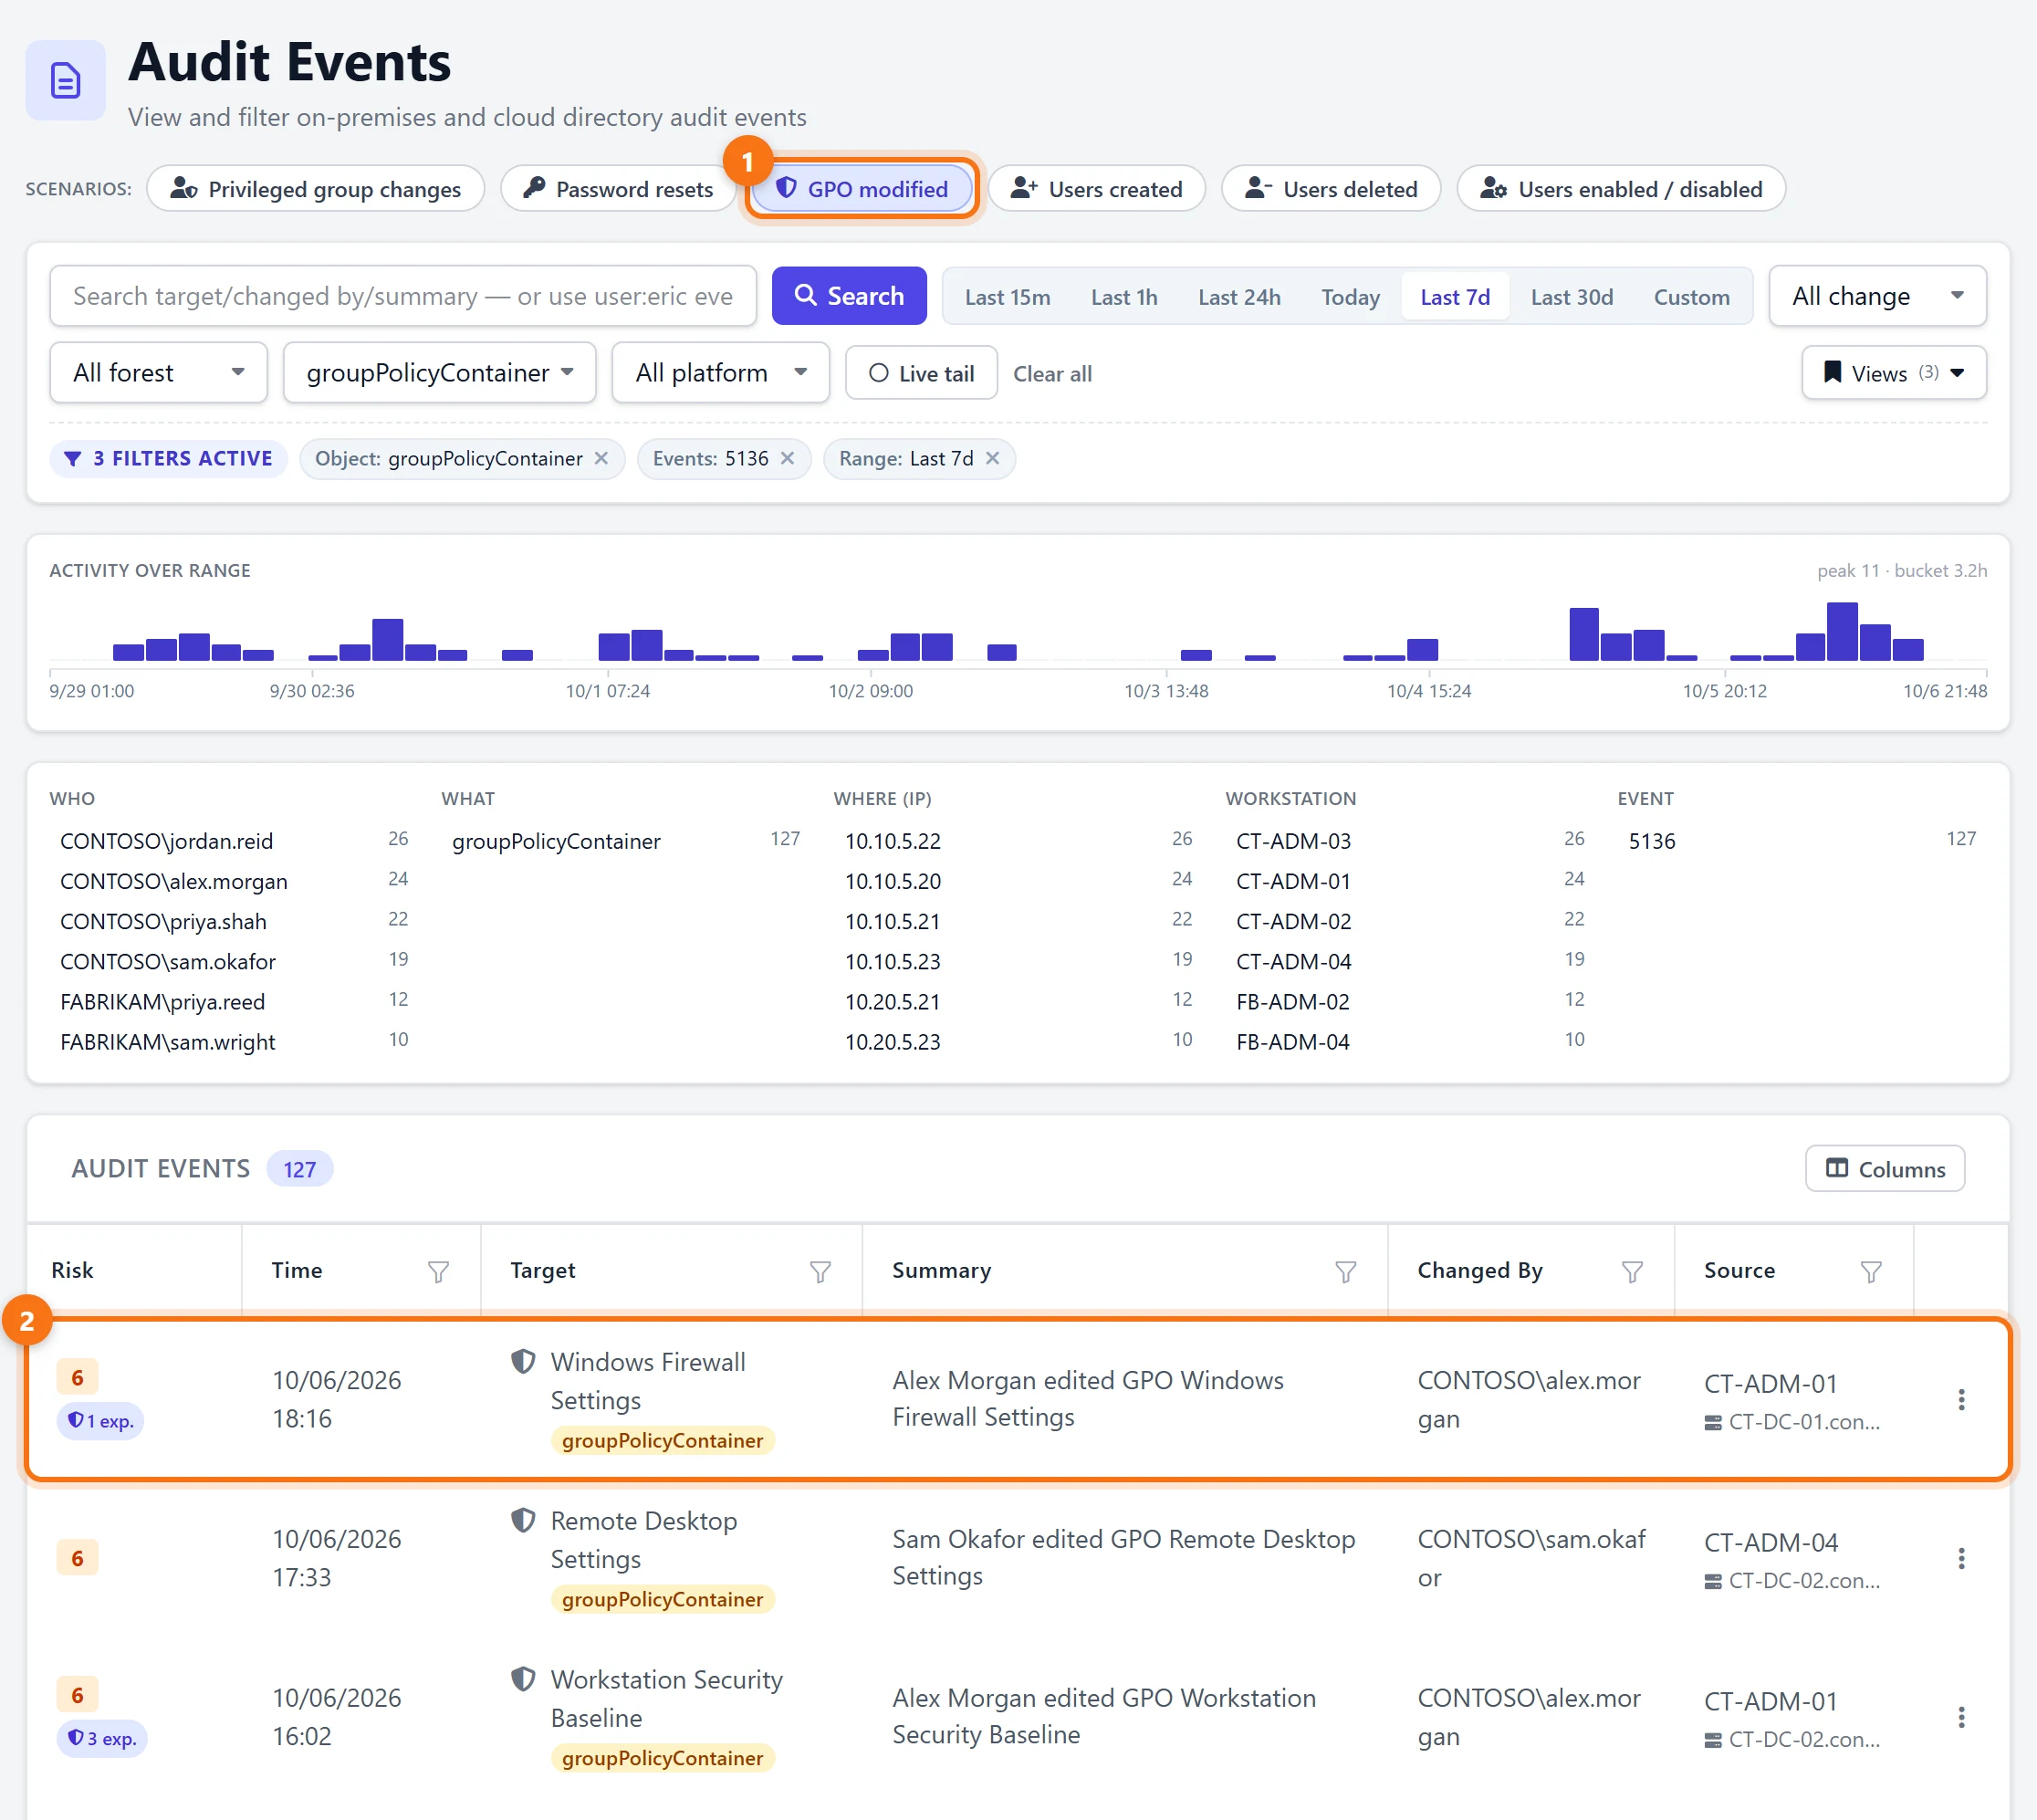The width and height of the screenshot is (2037, 1820).
Task: Remove the Object: groupPolicyContainer filter chip
Action: coord(601,458)
